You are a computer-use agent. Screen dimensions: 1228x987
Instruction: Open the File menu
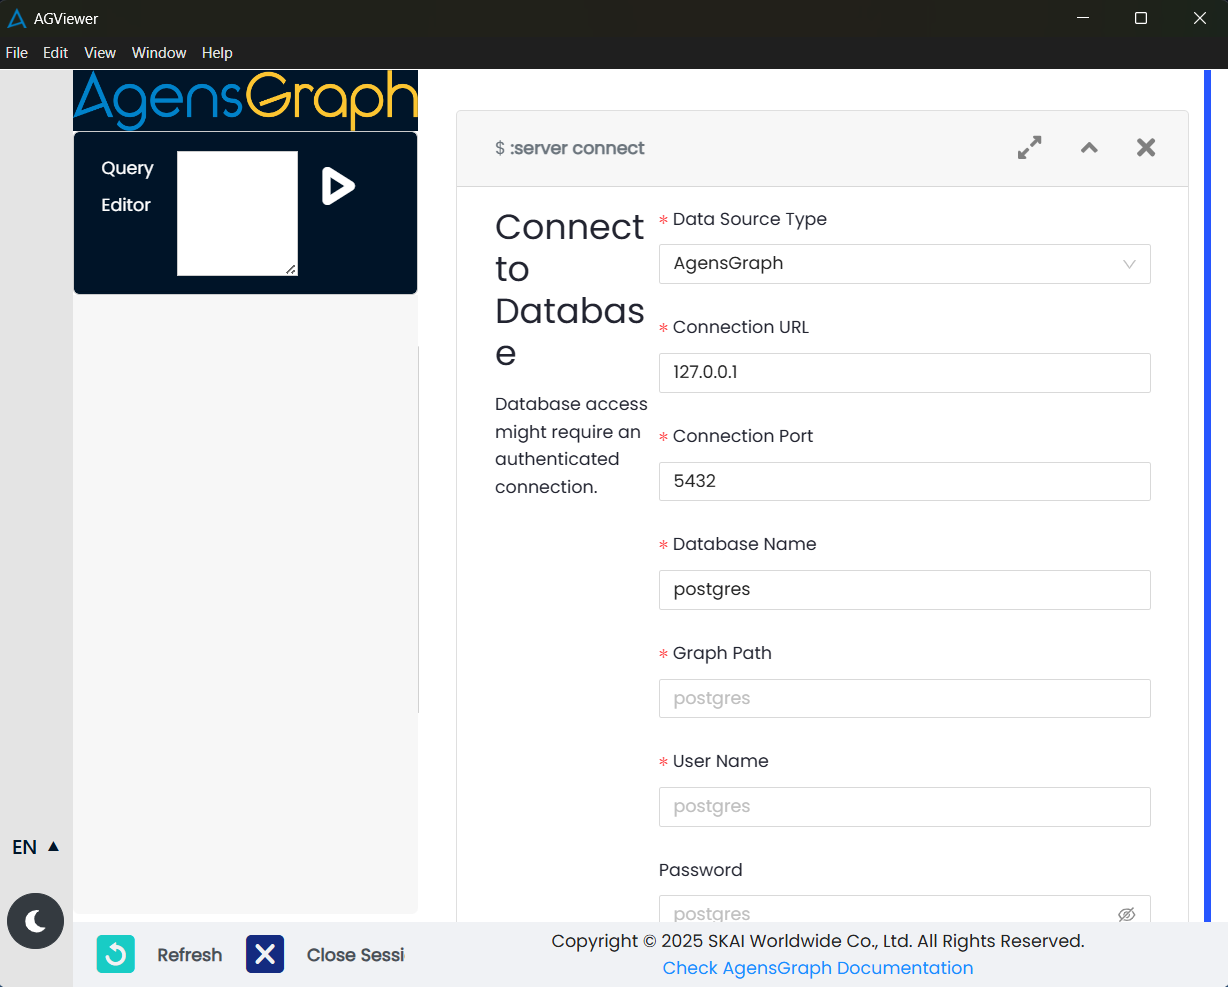pyautogui.click(x=17, y=53)
